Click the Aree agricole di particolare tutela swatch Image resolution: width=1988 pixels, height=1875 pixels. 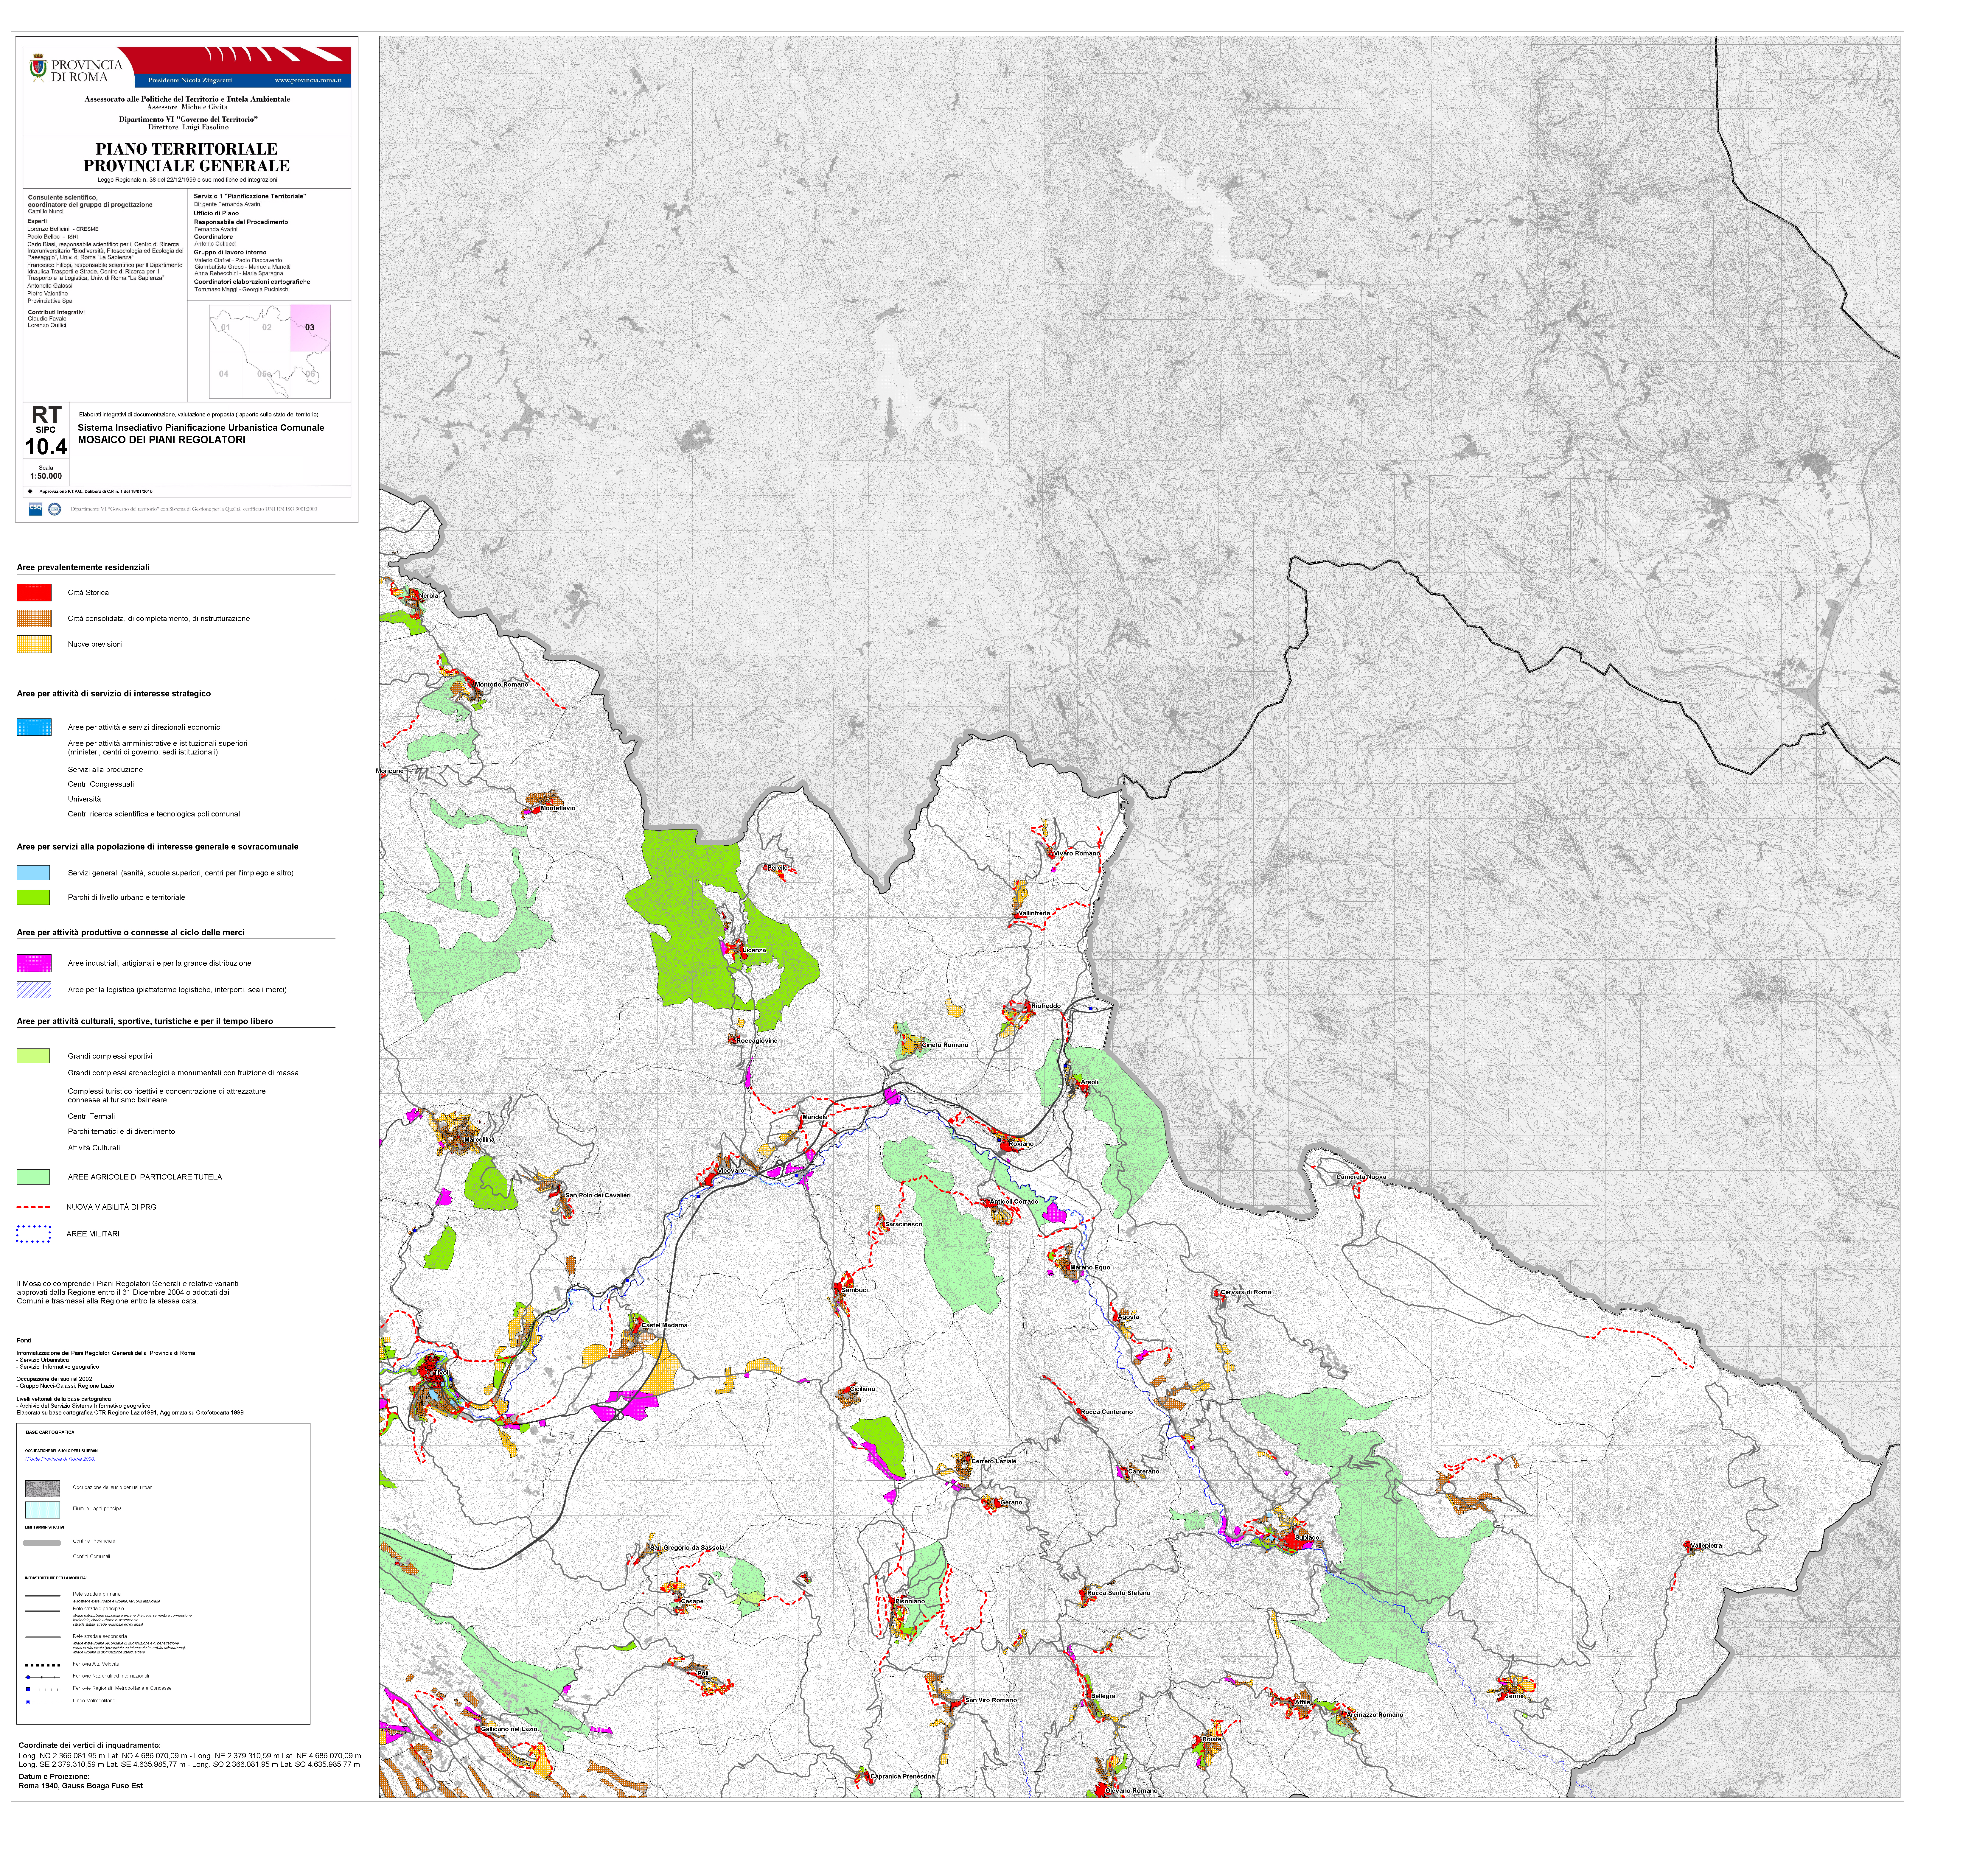pyautogui.click(x=33, y=1177)
